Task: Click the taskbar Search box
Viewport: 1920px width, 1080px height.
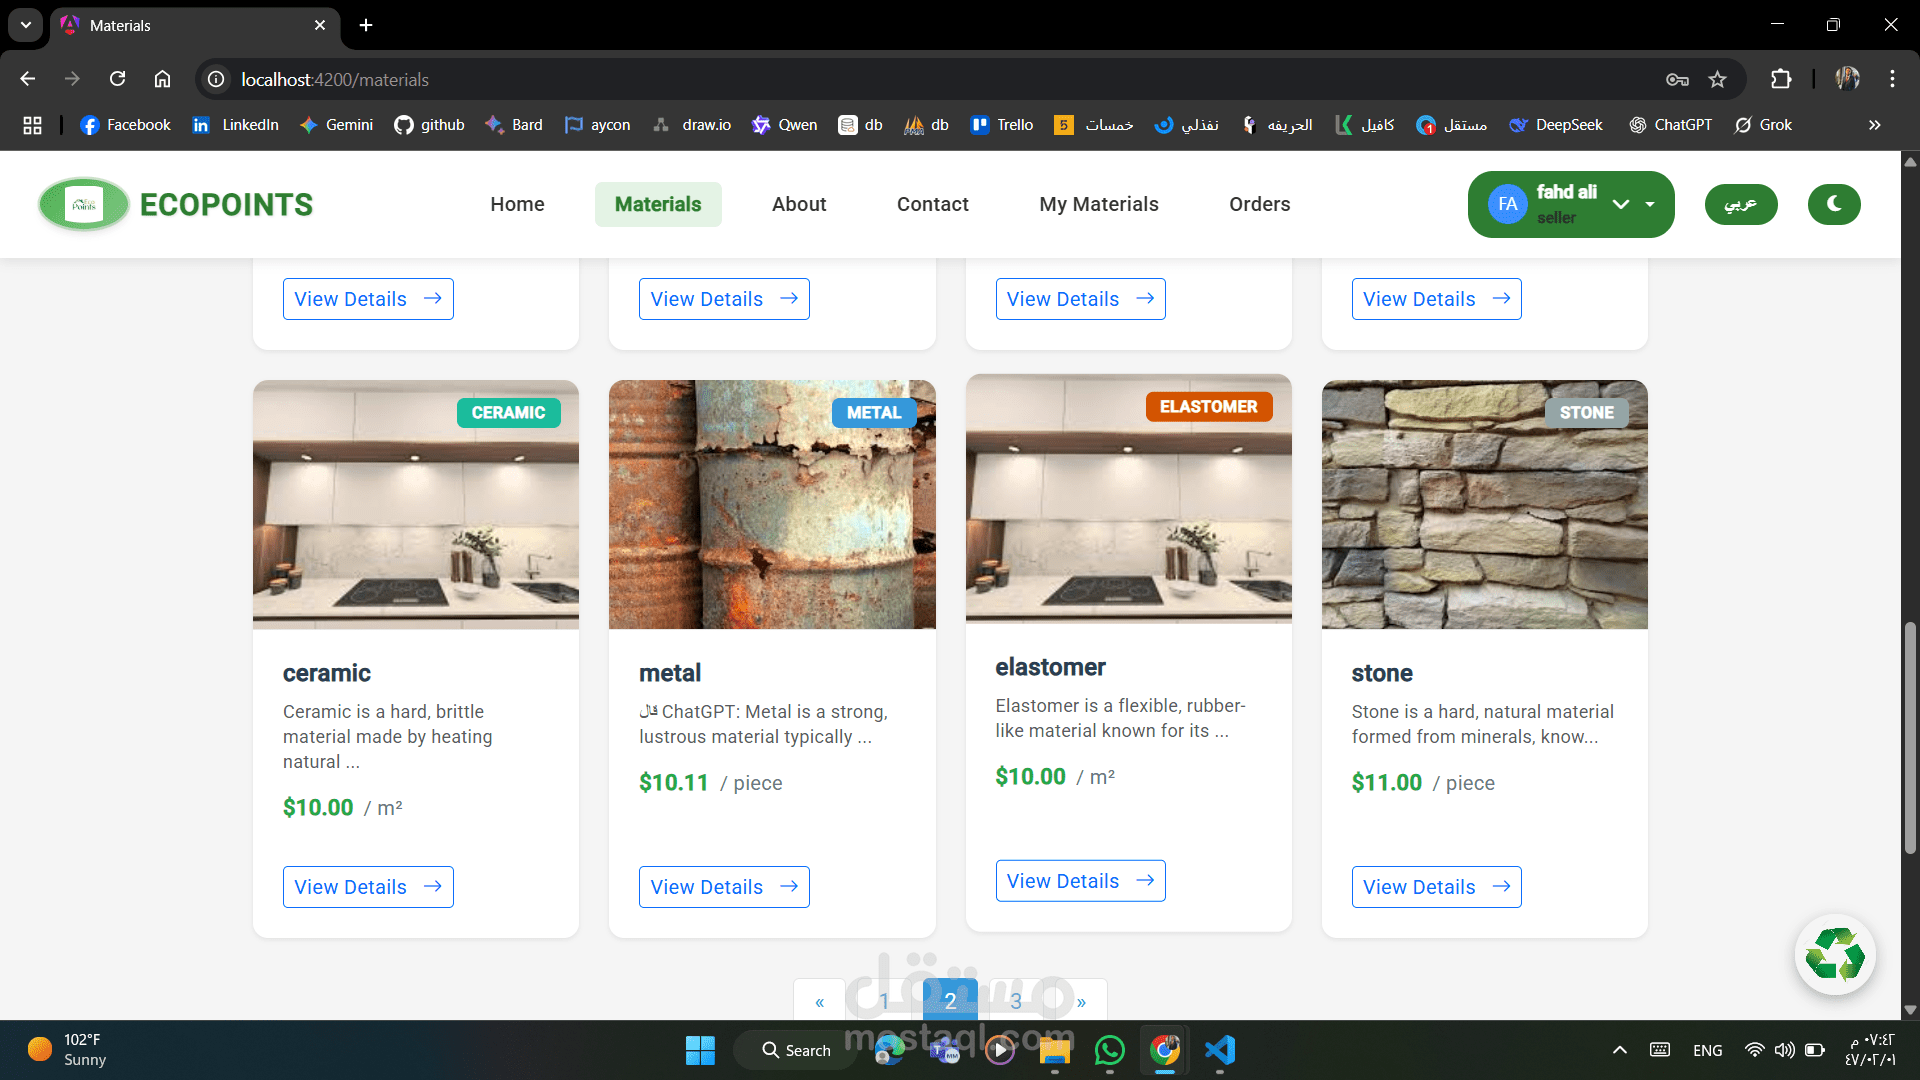Action: click(796, 1050)
